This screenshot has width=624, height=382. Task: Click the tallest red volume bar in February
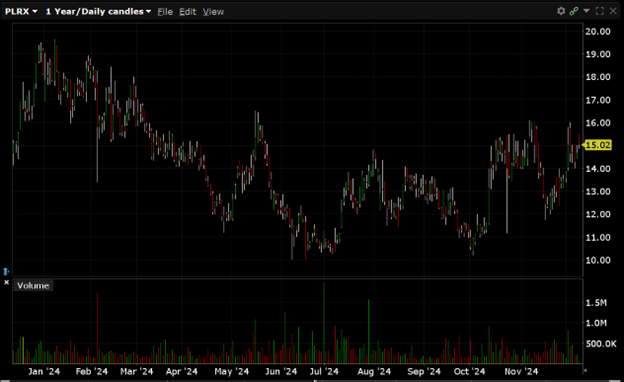[x=97, y=328]
